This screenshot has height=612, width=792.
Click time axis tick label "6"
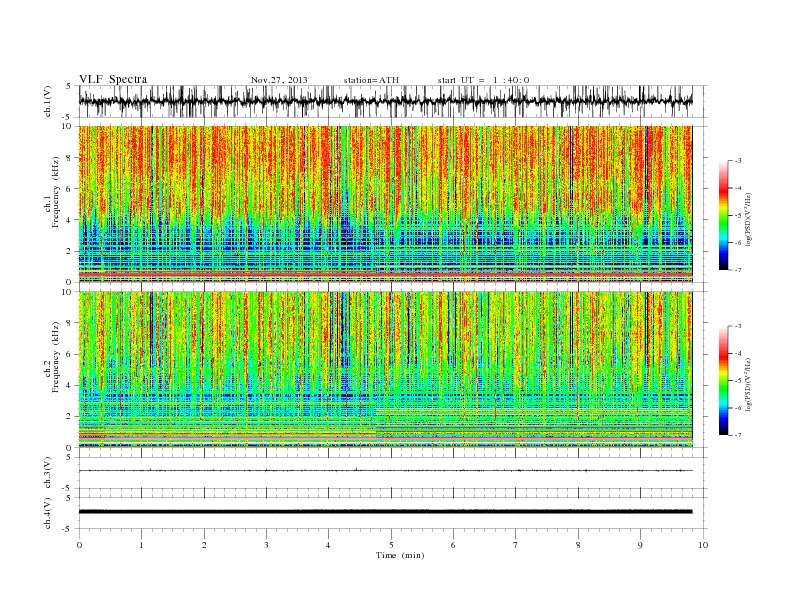[x=453, y=545]
